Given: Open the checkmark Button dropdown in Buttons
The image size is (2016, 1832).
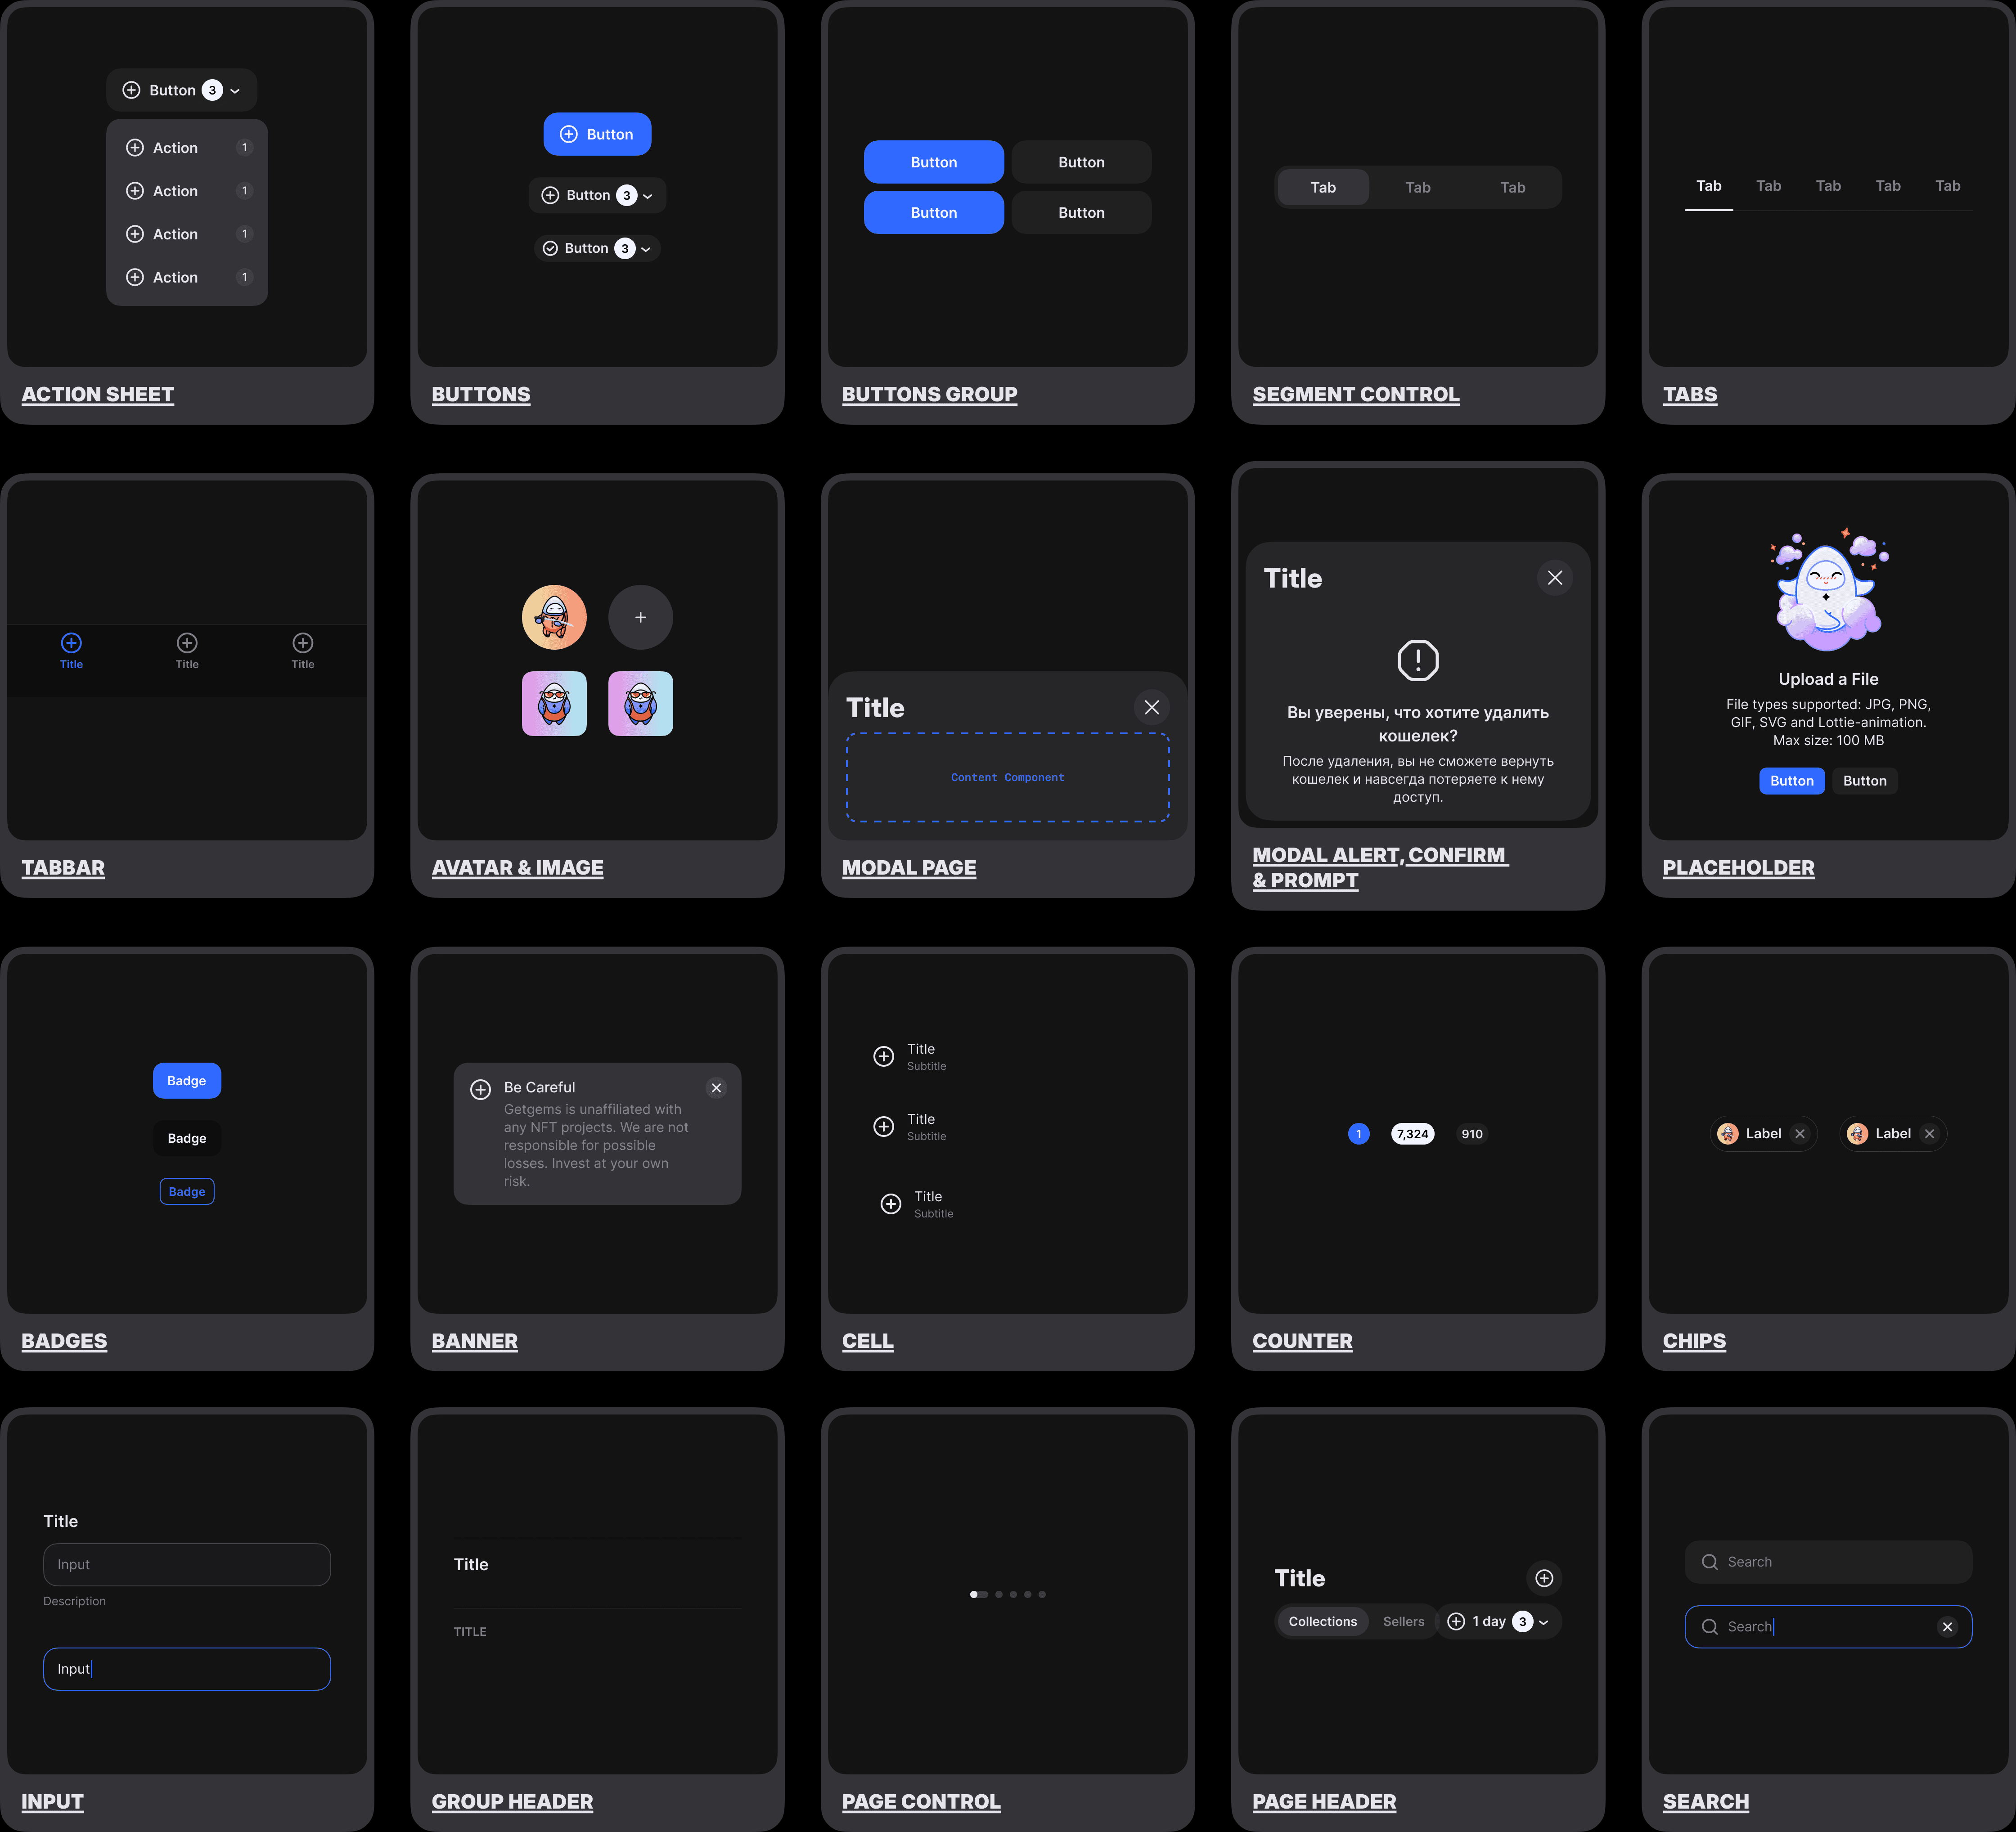Looking at the screenshot, I should click(x=597, y=248).
